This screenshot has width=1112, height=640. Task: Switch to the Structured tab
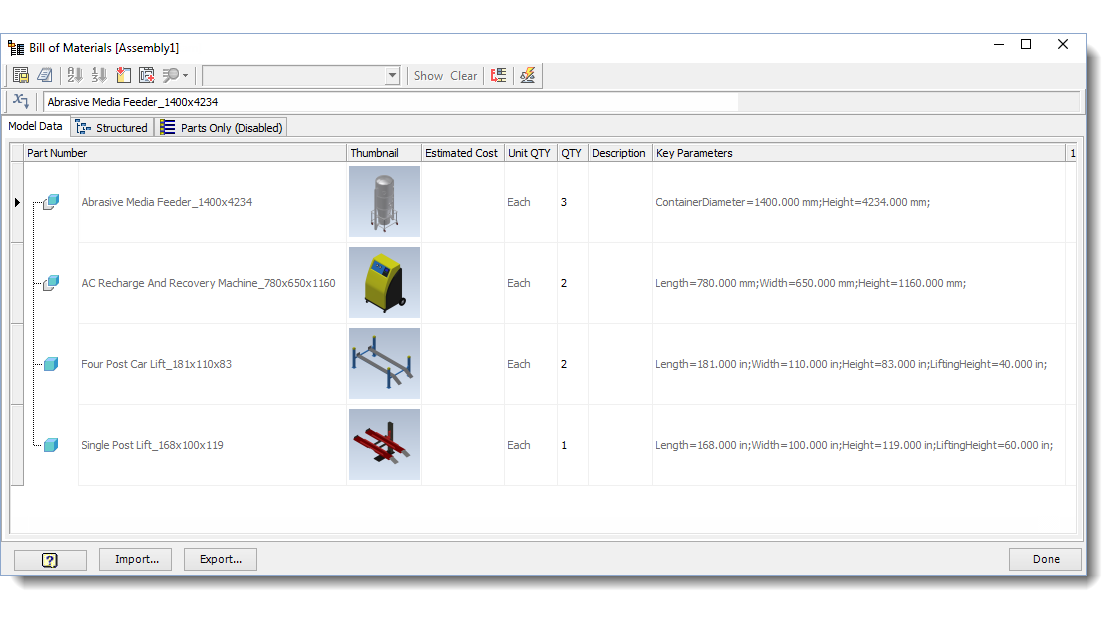(x=112, y=127)
